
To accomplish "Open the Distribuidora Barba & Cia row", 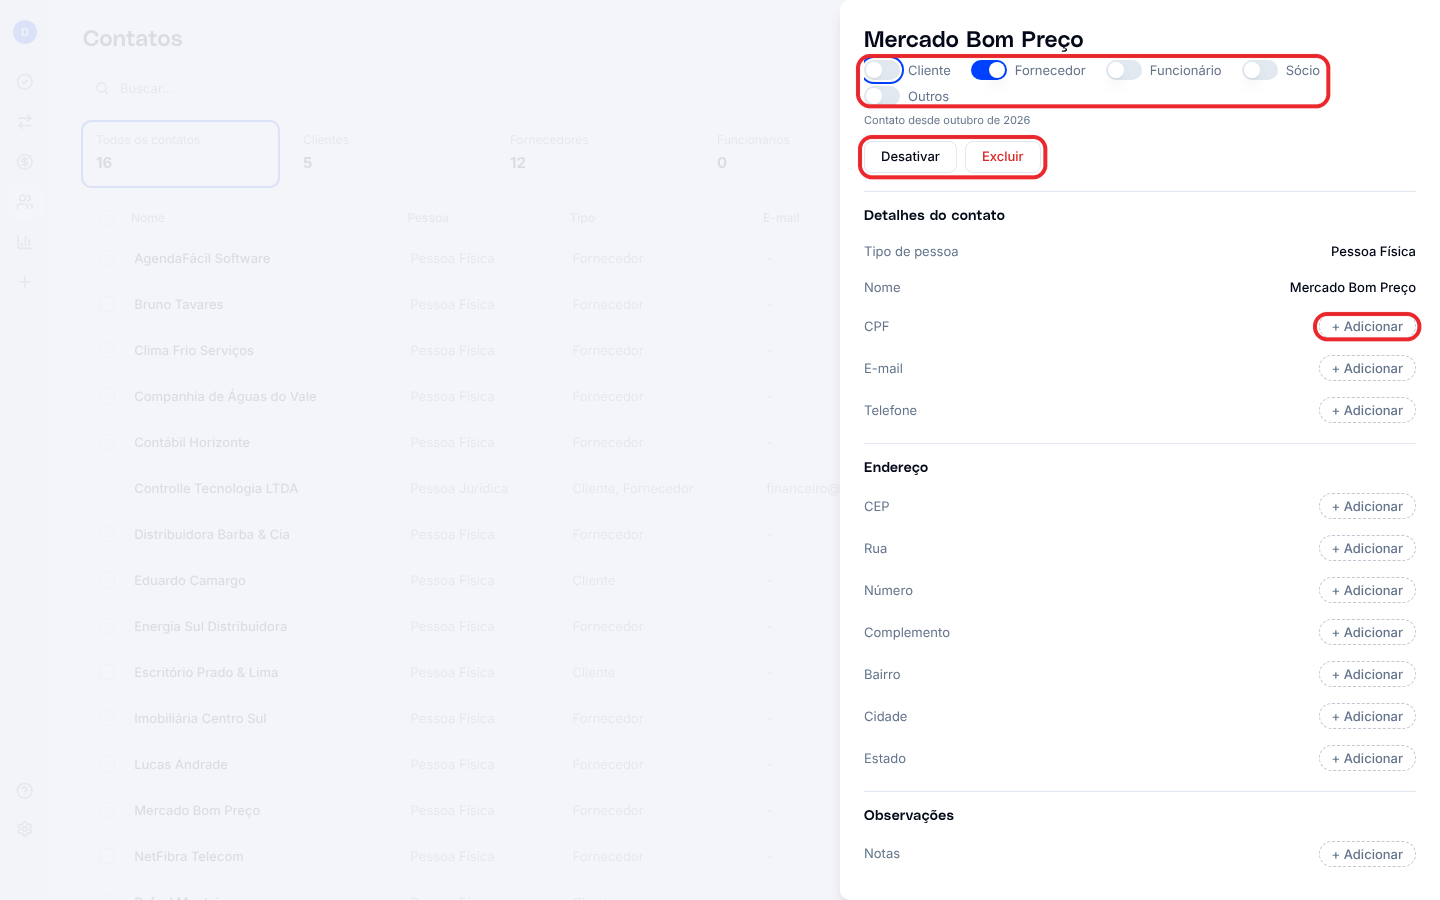I will tap(460, 535).
